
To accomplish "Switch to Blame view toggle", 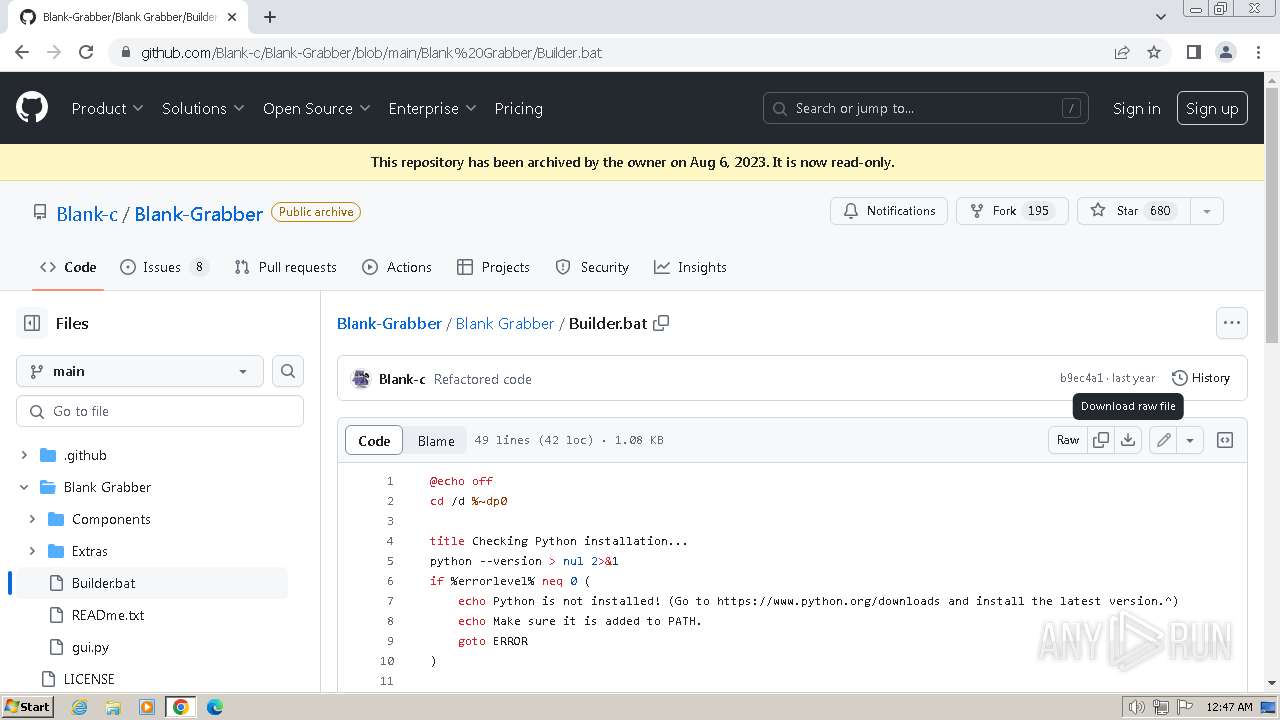I will (x=436, y=440).
